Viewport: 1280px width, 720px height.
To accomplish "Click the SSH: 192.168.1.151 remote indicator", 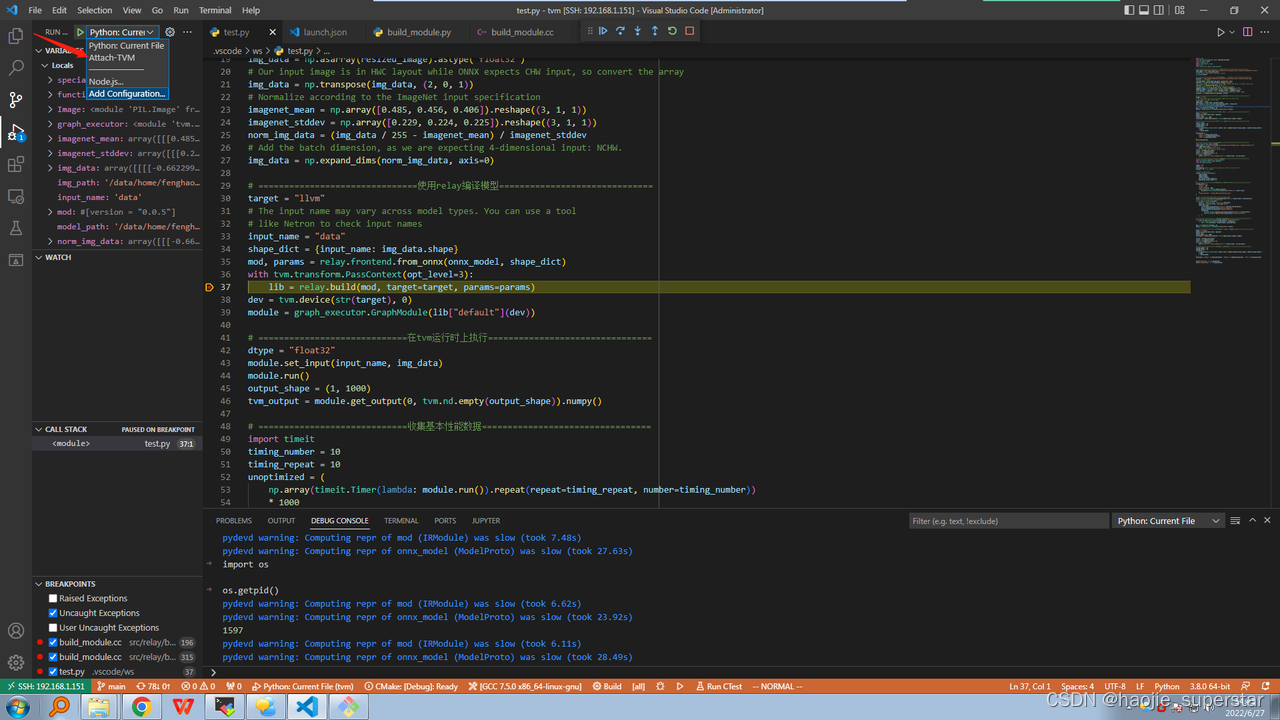I will point(45,687).
